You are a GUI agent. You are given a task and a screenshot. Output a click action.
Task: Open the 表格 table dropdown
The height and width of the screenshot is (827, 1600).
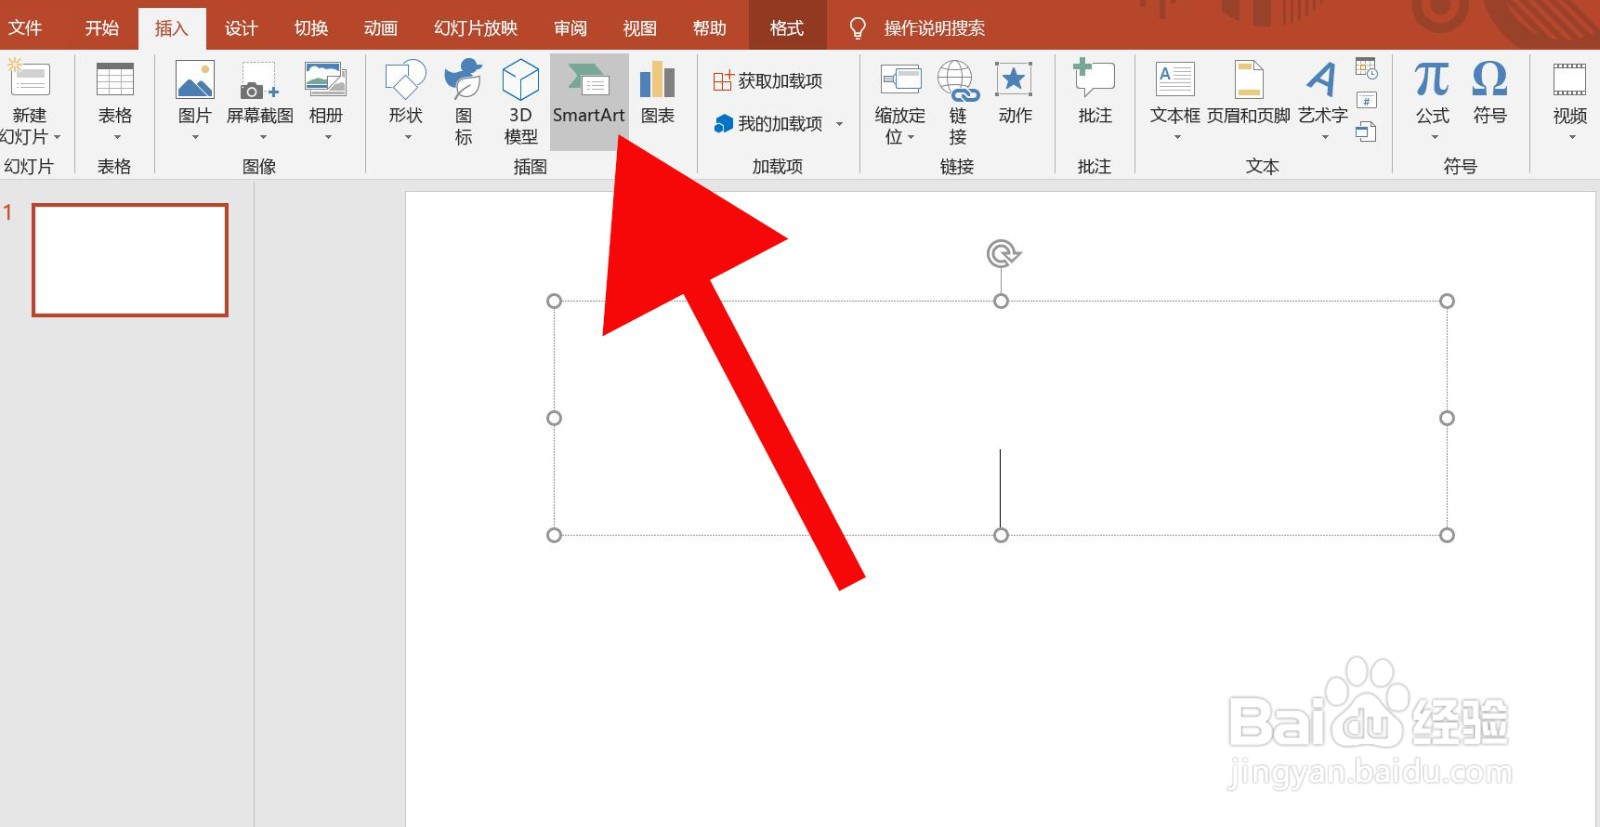116,137
